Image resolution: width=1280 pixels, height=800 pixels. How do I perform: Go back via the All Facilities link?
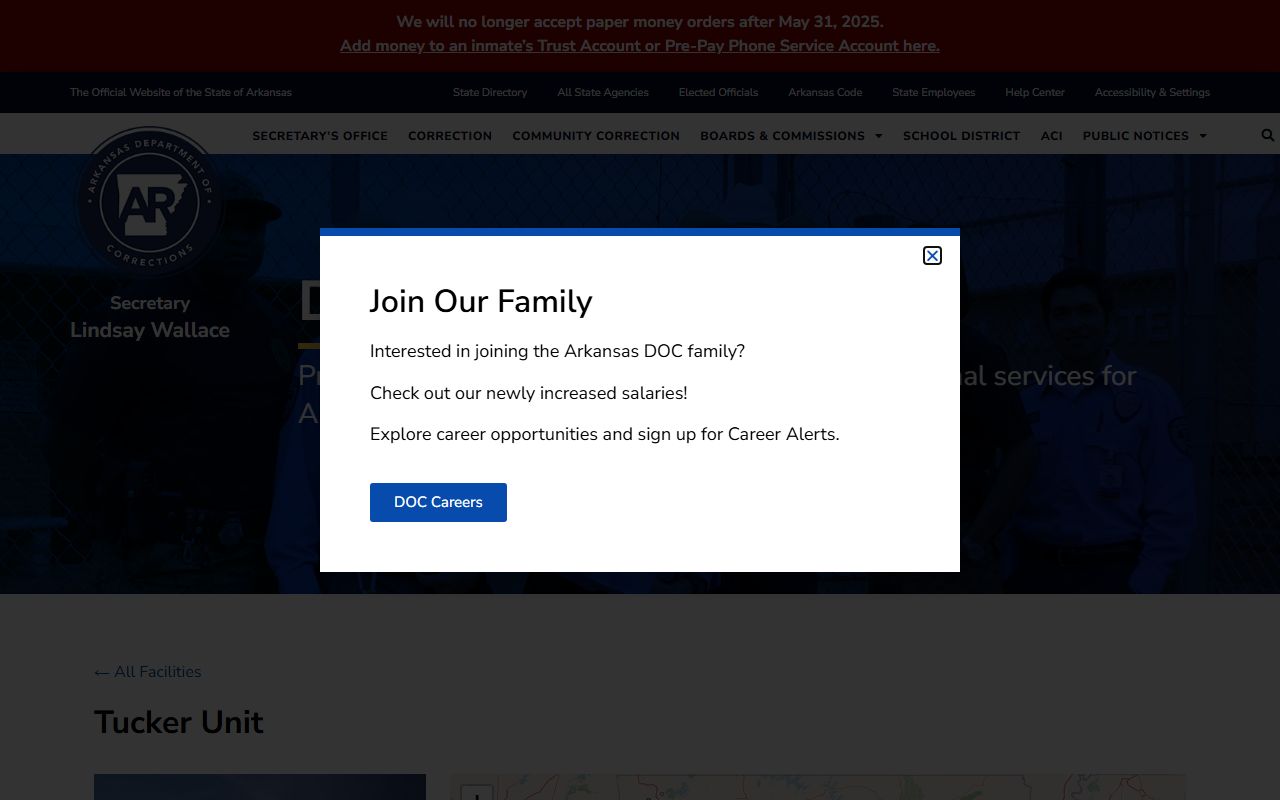(x=148, y=672)
